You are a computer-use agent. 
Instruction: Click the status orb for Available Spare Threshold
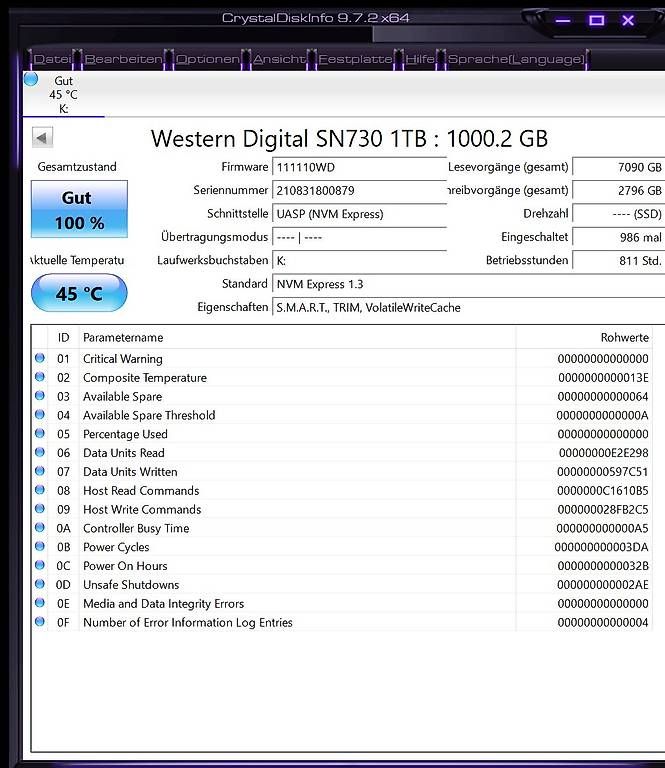(x=40, y=414)
